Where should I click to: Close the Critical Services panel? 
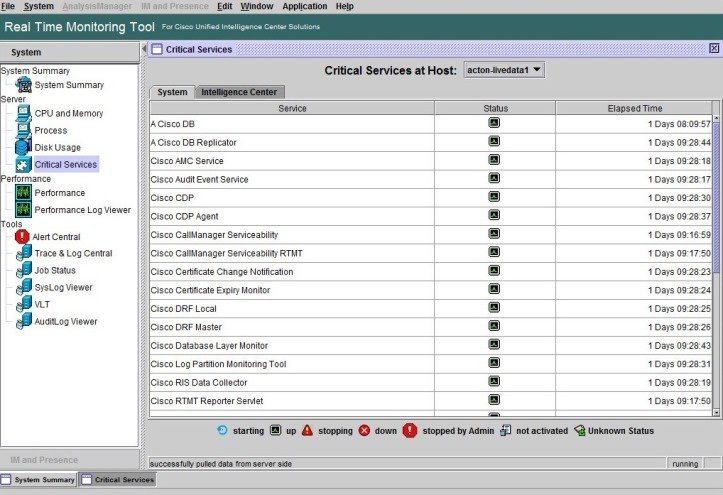pyautogui.click(x=714, y=48)
